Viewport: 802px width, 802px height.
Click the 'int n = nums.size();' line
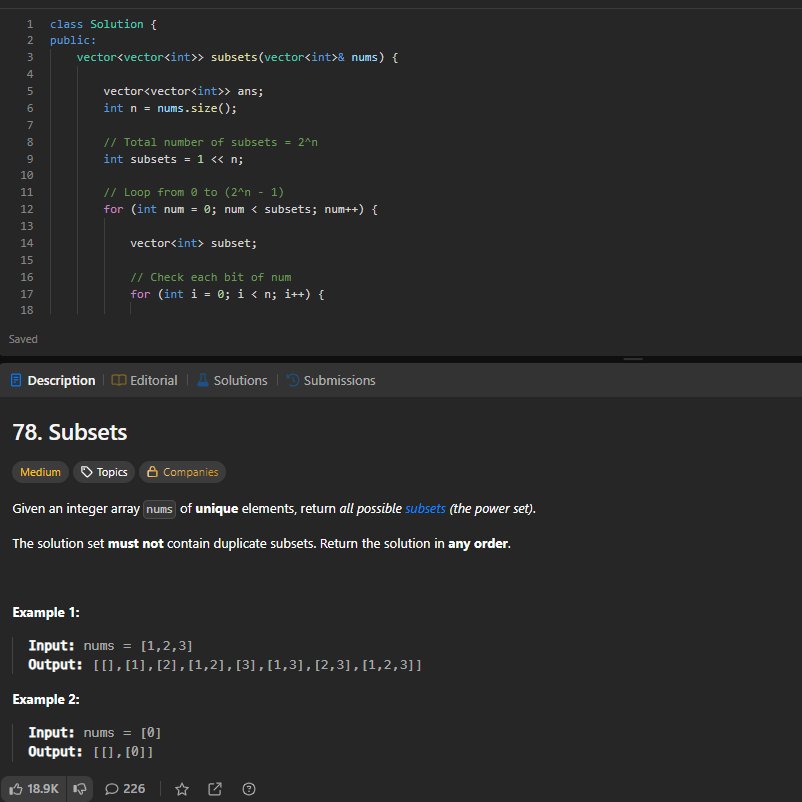pos(170,108)
